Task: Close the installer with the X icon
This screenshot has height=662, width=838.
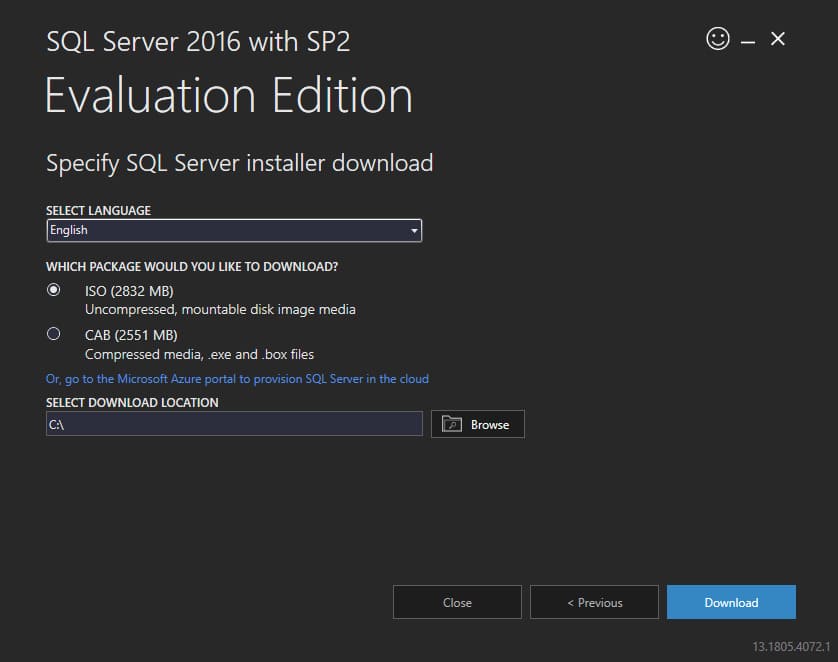Action: tap(778, 39)
